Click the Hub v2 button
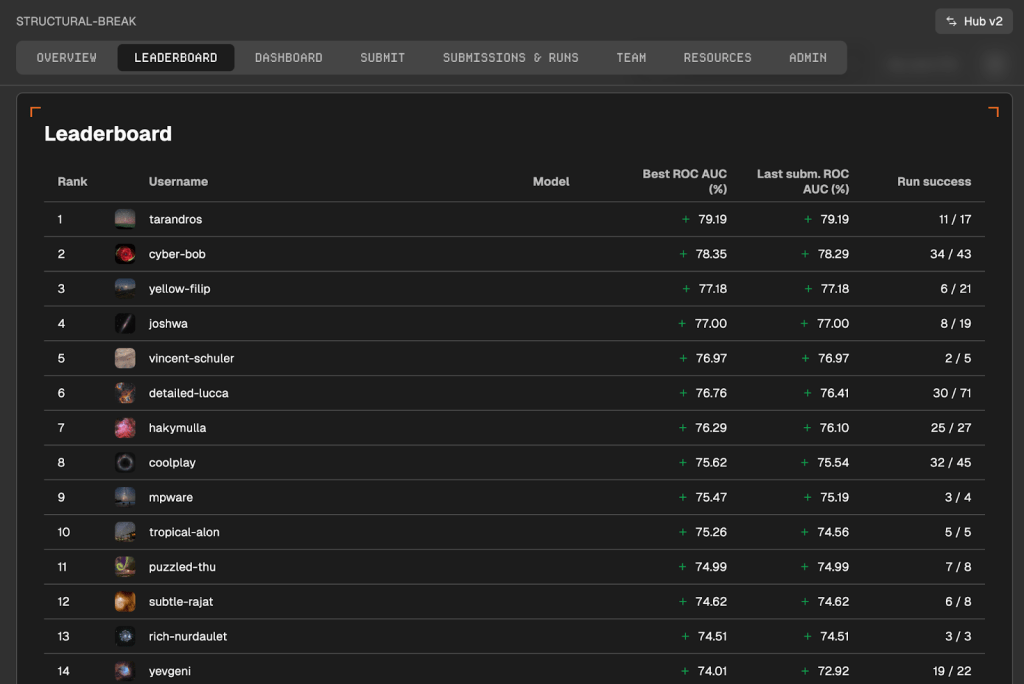Screen dimensions: 1024x684 (x=973, y=21)
